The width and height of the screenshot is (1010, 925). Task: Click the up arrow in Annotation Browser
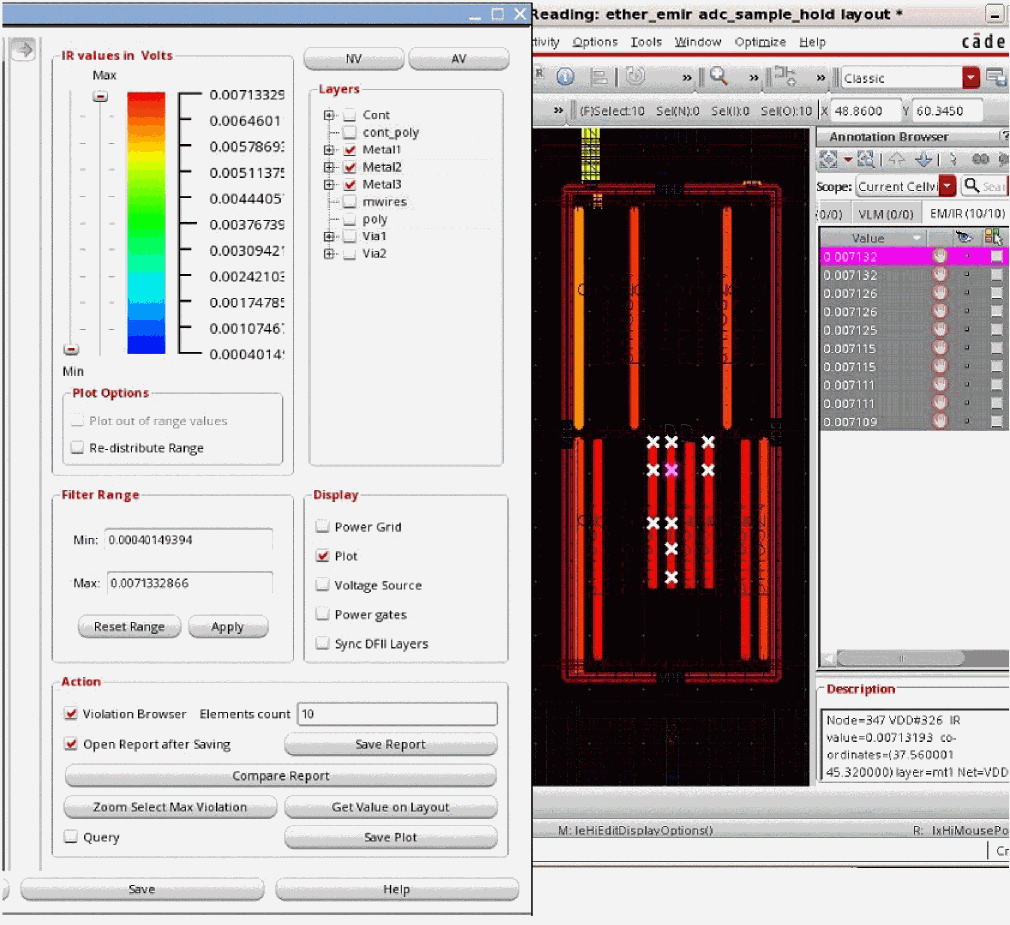tap(895, 159)
